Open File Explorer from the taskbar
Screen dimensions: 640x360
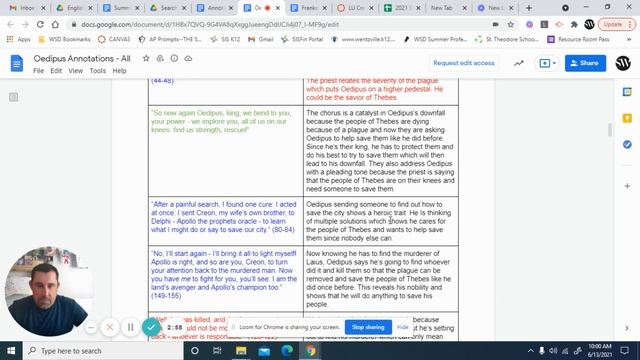coord(241,351)
